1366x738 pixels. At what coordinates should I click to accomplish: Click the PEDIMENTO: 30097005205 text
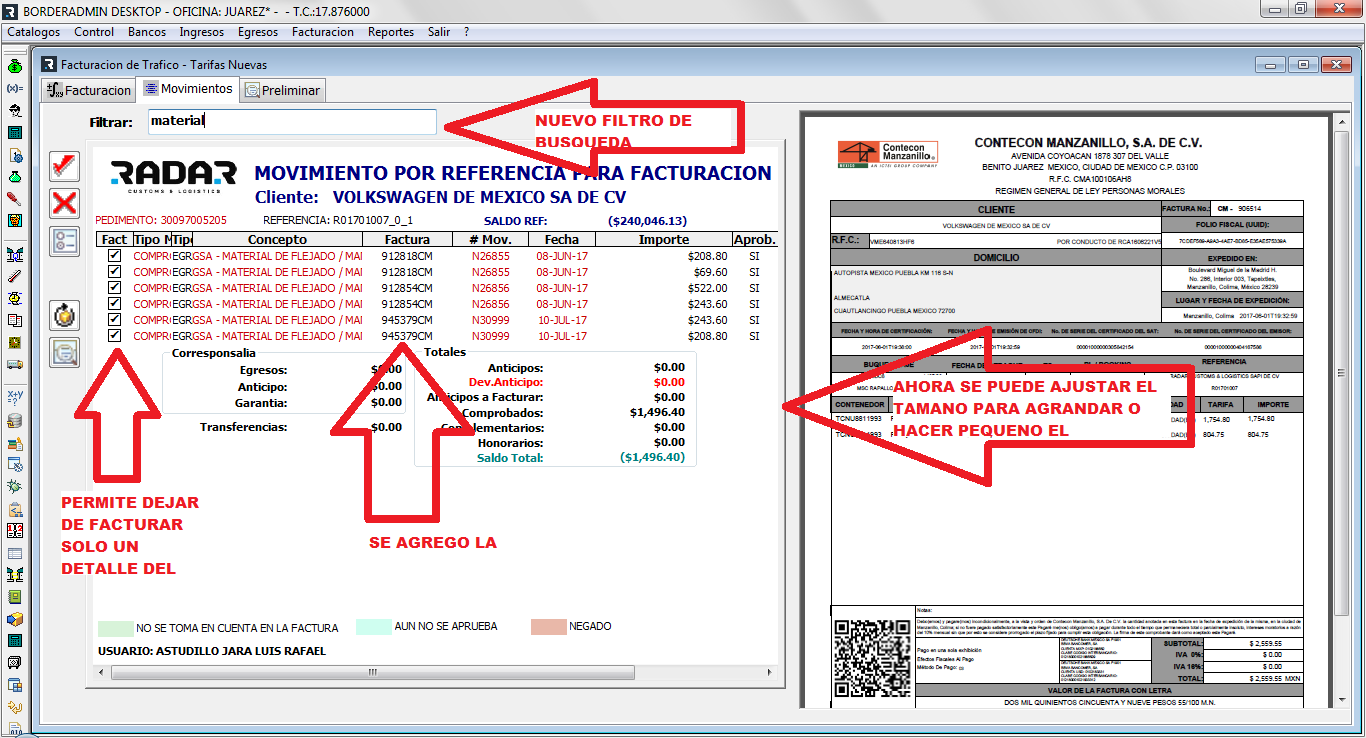[x=161, y=220]
